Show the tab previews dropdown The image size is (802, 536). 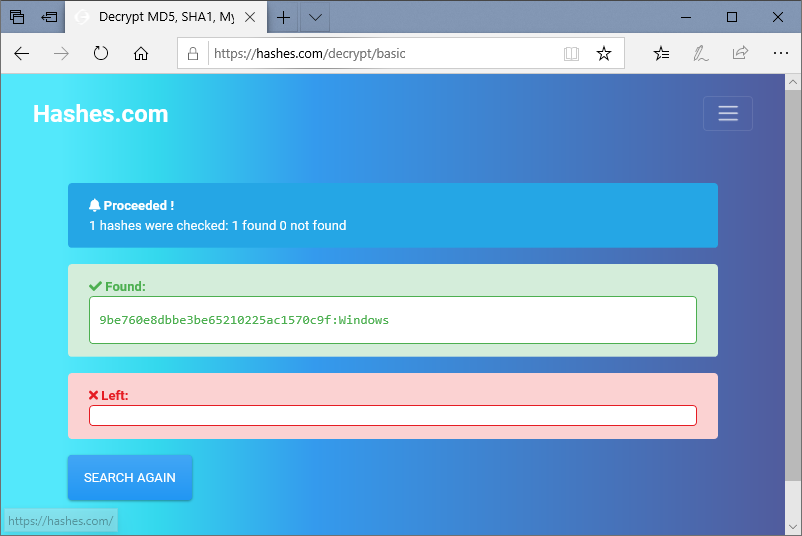315,17
